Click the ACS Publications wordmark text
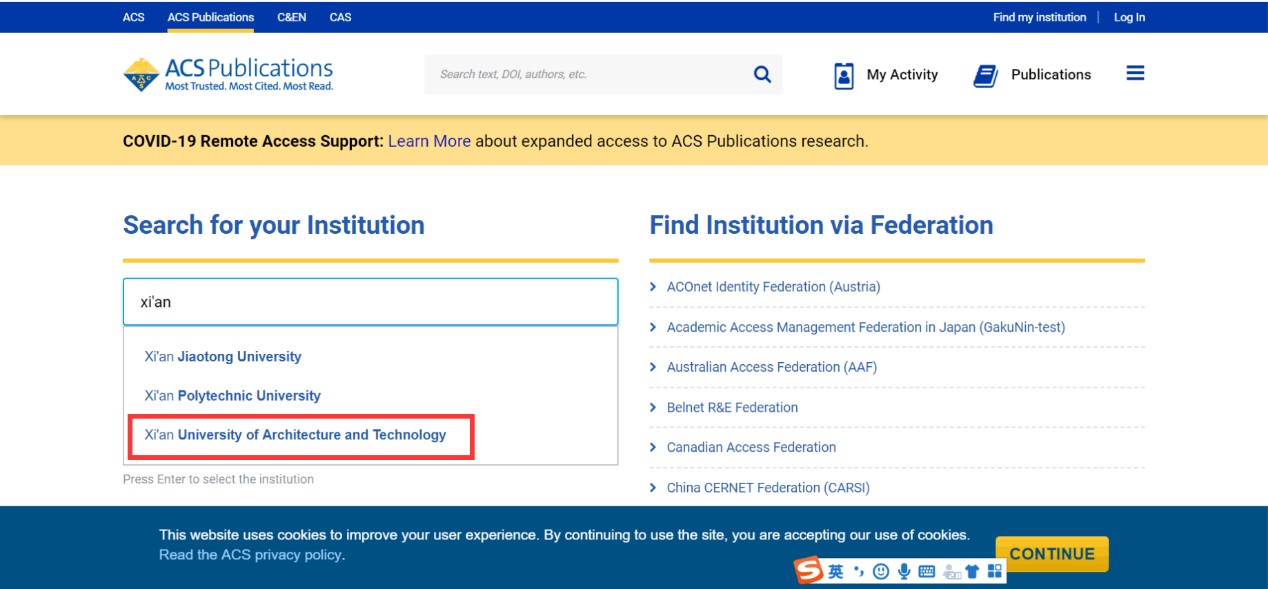 (249, 68)
